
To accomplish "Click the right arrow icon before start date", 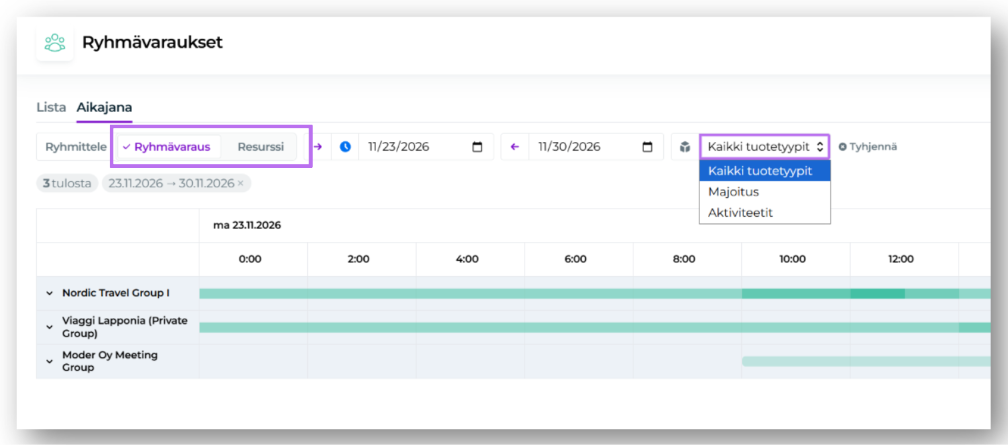I will click(318, 147).
